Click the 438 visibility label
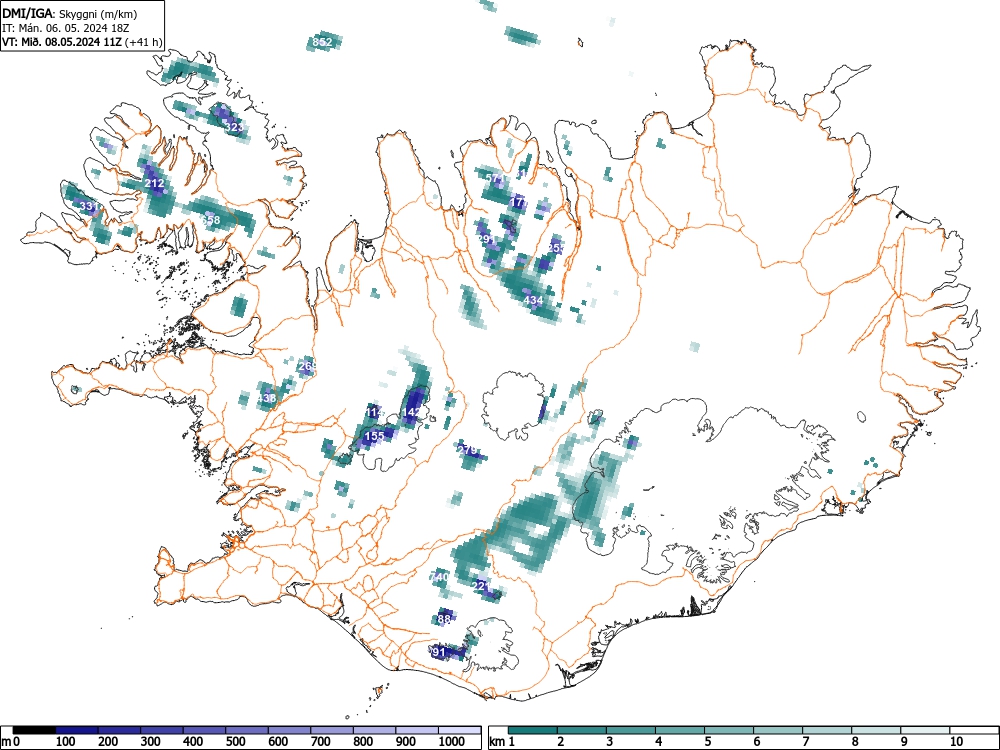Screen dimensions: 1000x750 click(x=267, y=398)
